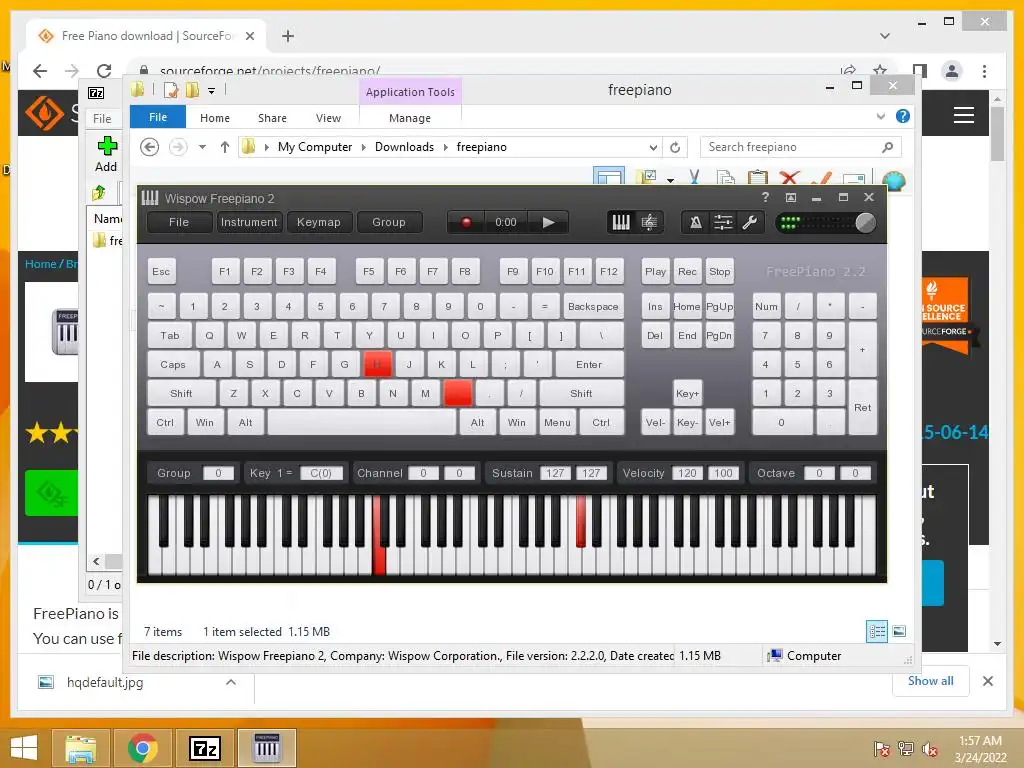Open the Chrome profile avatar

952,71
